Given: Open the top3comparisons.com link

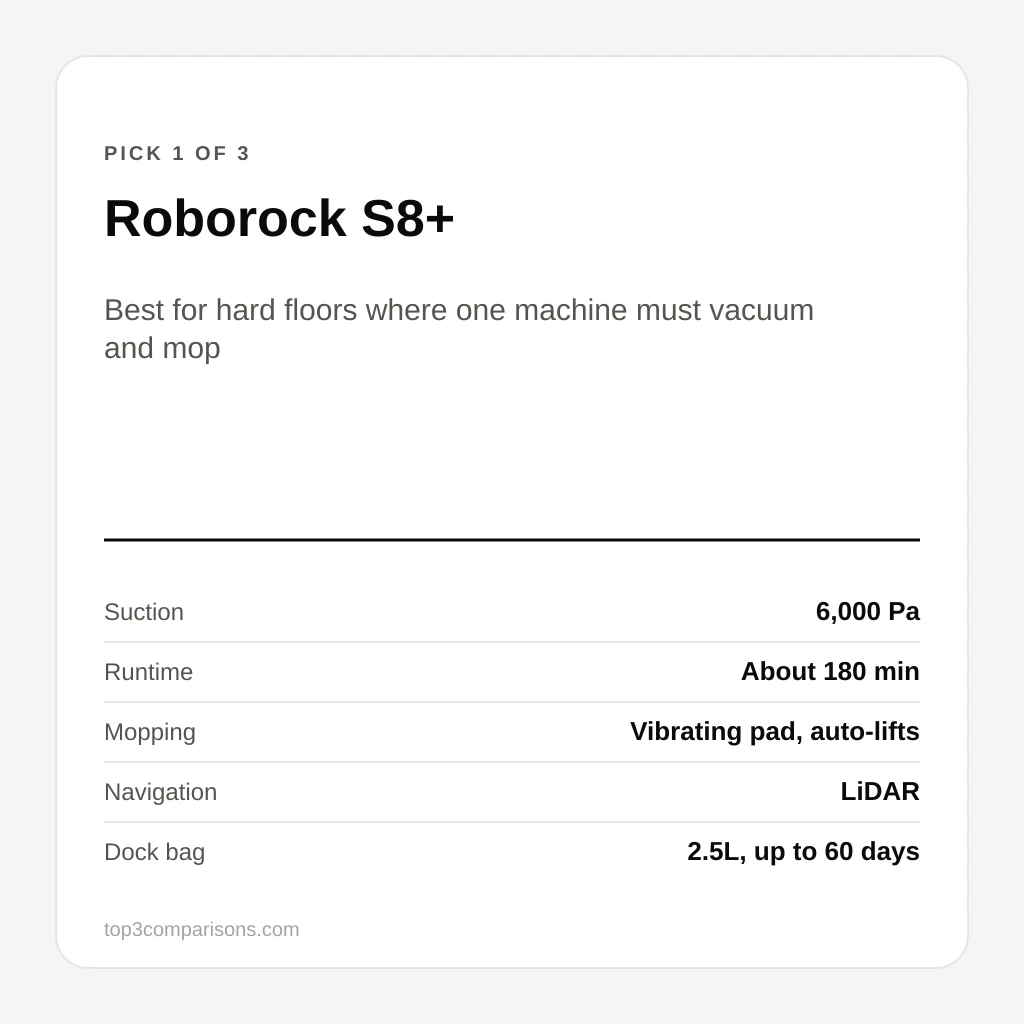Looking at the screenshot, I should [x=201, y=929].
